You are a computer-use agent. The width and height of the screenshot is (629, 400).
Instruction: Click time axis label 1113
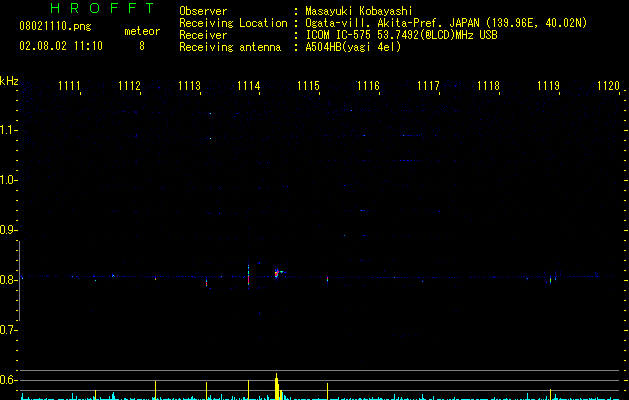[189, 86]
